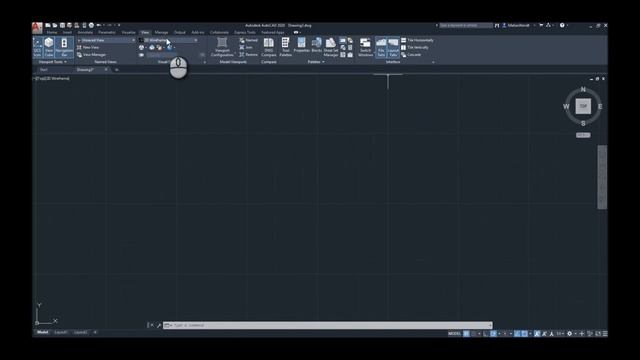Viewport: 640px width, 360px height.
Task: Click Switch Windows button
Action: coord(365,47)
